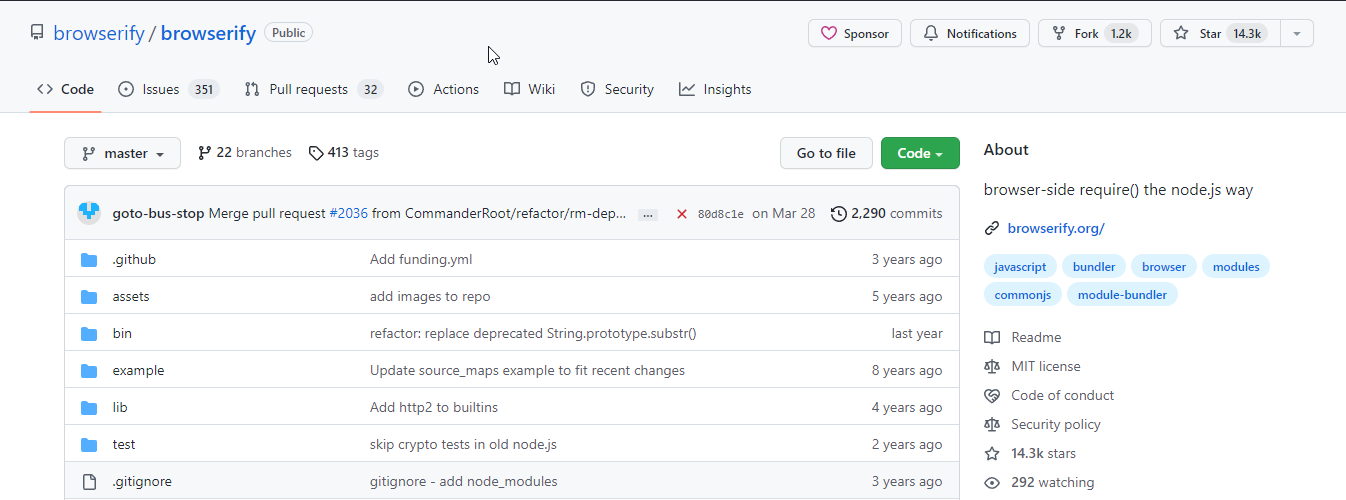Select the commonjs topic tag

pos(1022,295)
